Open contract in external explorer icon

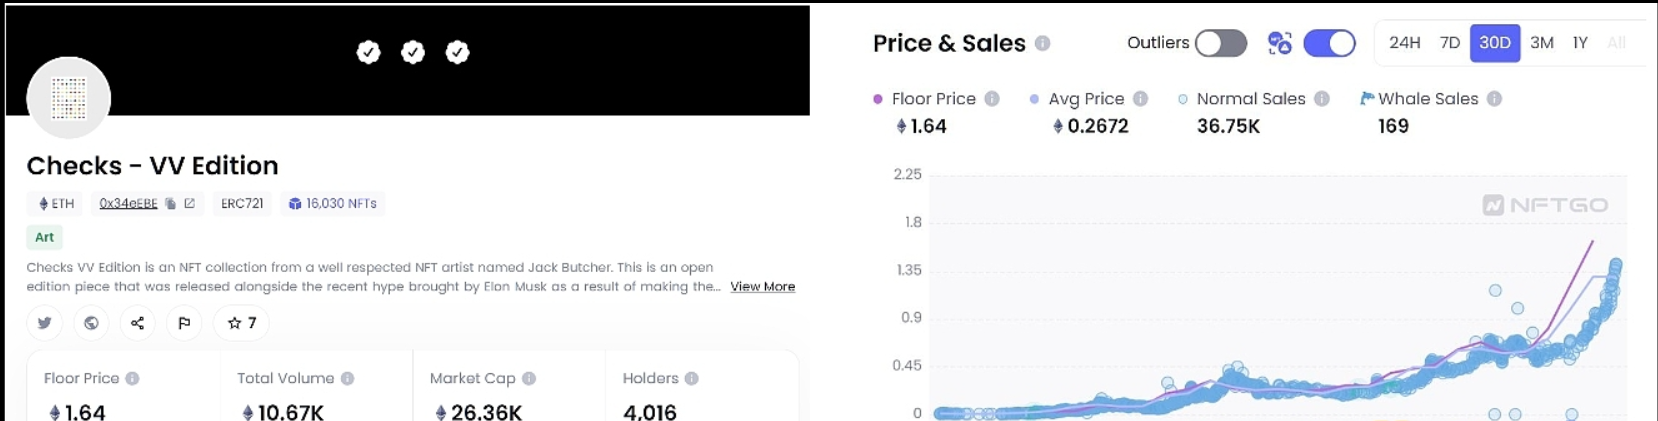tap(189, 204)
